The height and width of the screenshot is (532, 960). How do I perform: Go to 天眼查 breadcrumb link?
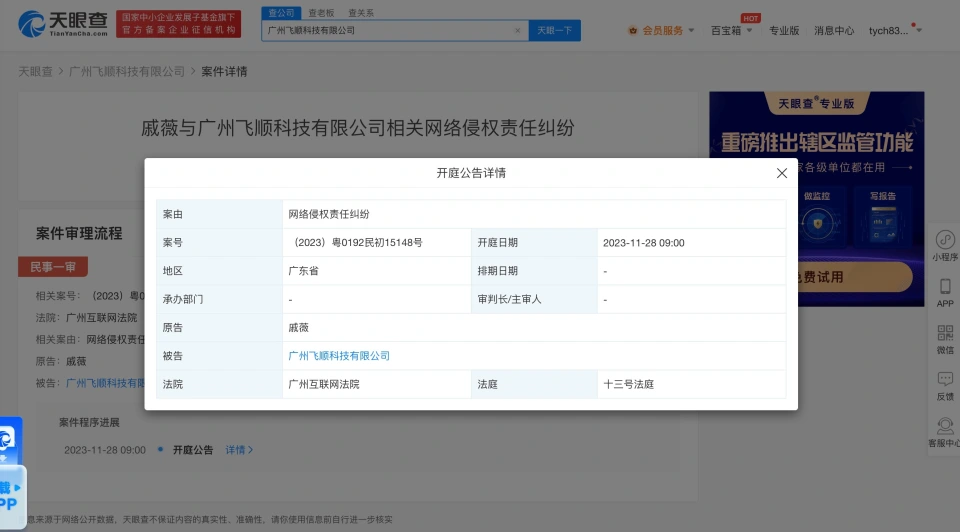click(x=35, y=72)
